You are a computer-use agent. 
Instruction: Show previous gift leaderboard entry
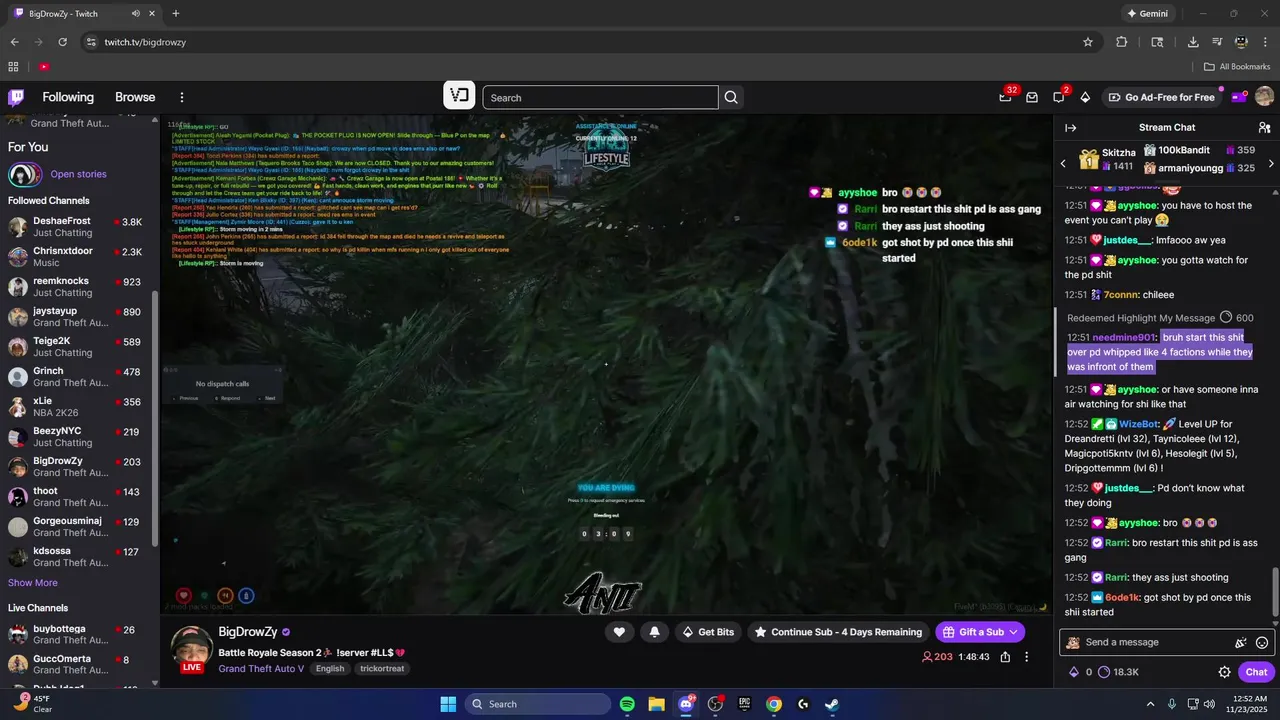[1063, 162]
